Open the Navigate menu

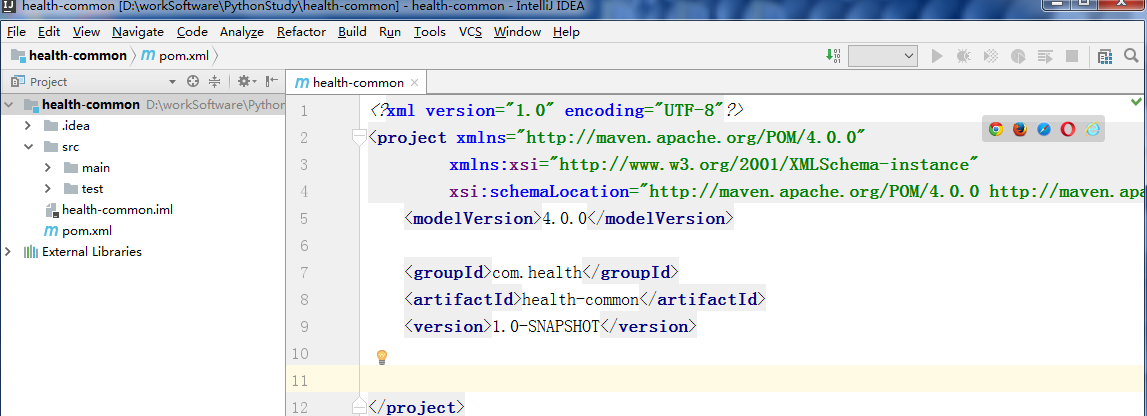[138, 31]
